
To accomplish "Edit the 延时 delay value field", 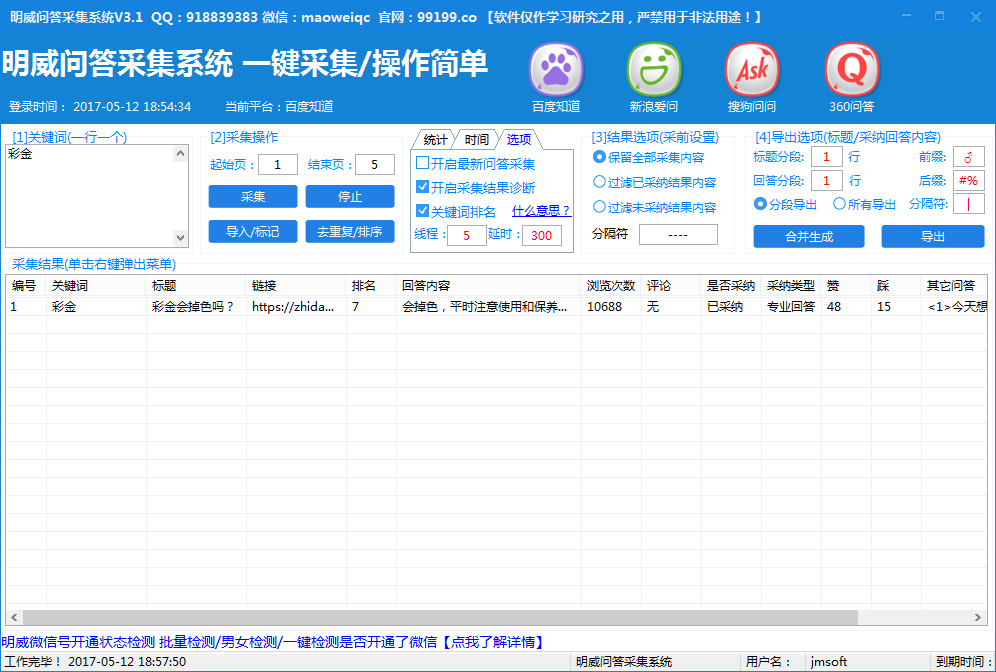I will [542, 235].
